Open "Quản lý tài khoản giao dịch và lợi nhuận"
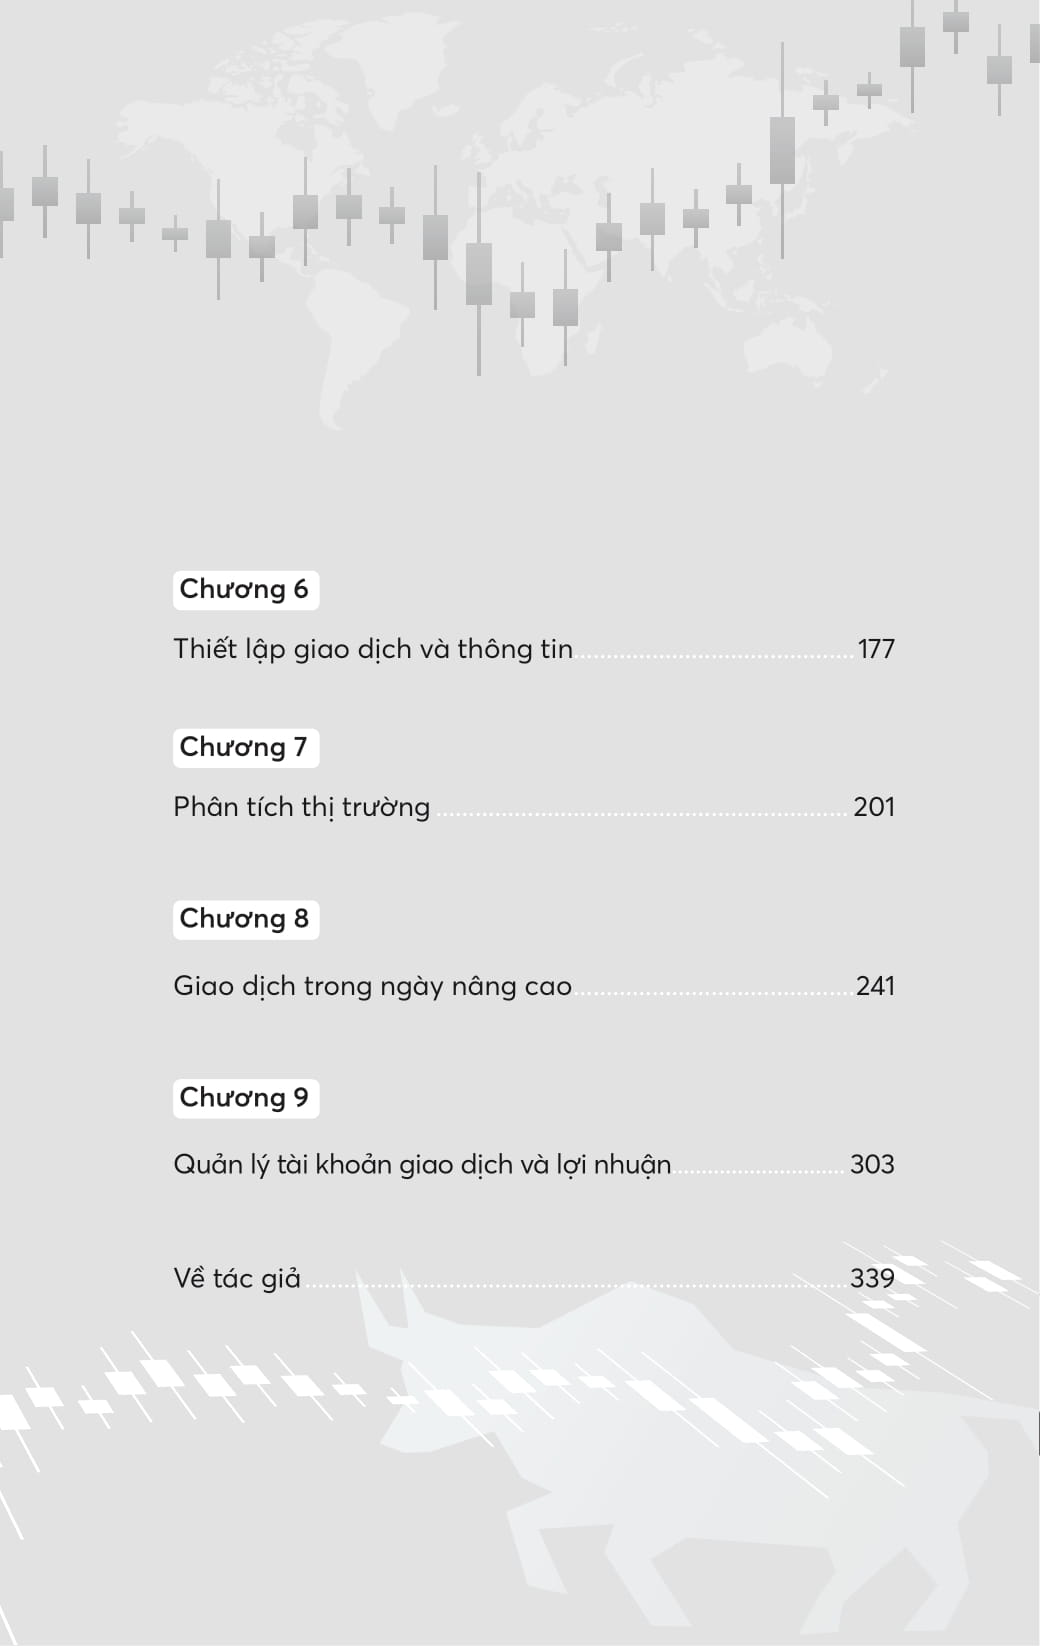The image size is (1040, 1646). [422, 1164]
